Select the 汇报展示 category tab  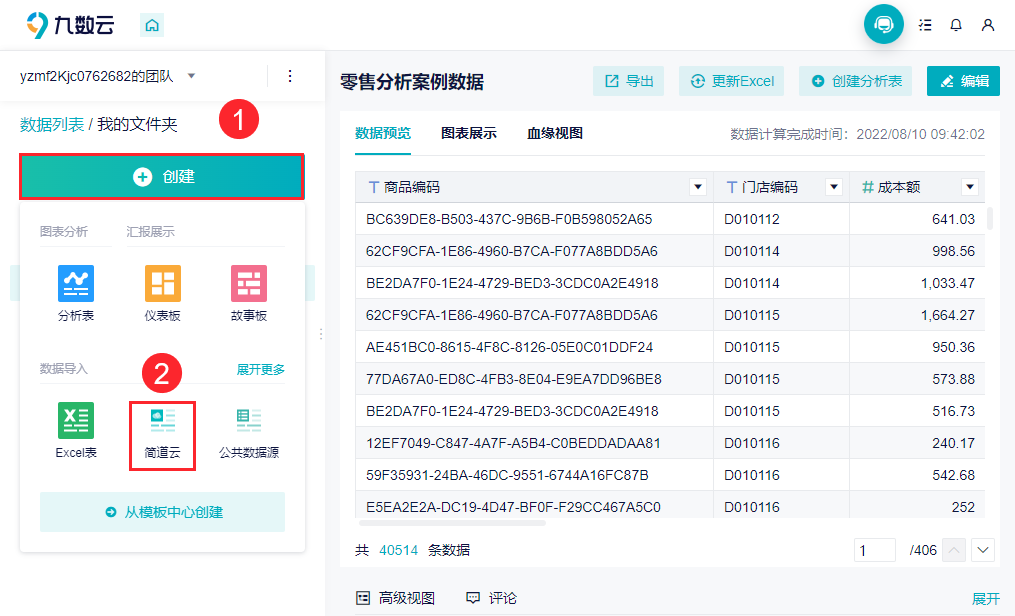(150, 232)
